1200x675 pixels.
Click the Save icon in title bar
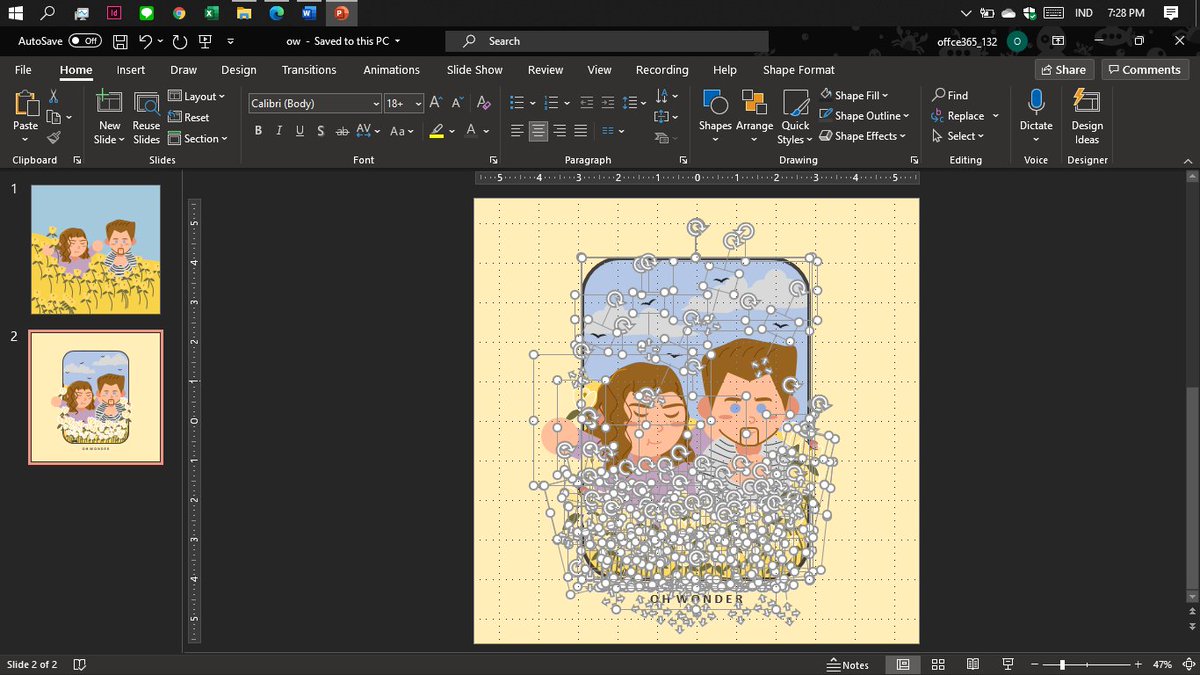point(120,41)
